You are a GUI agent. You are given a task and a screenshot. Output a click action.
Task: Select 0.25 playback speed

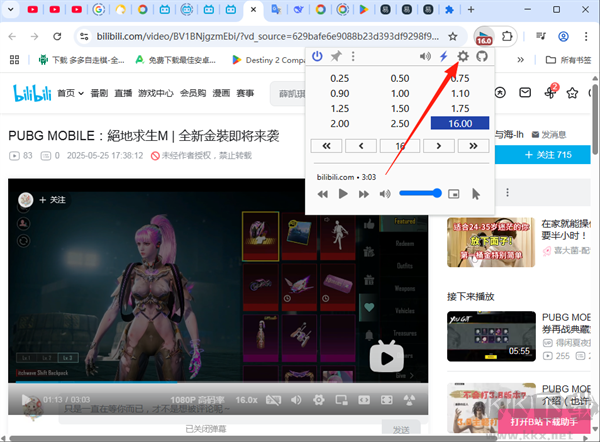pyautogui.click(x=340, y=78)
